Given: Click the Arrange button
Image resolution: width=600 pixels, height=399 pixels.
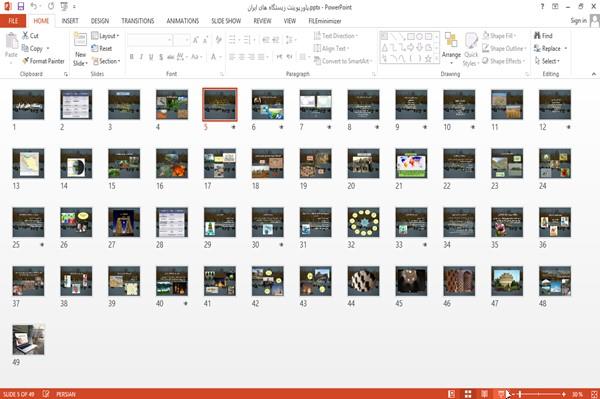Looking at the screenshot, I should click(451, 48).
